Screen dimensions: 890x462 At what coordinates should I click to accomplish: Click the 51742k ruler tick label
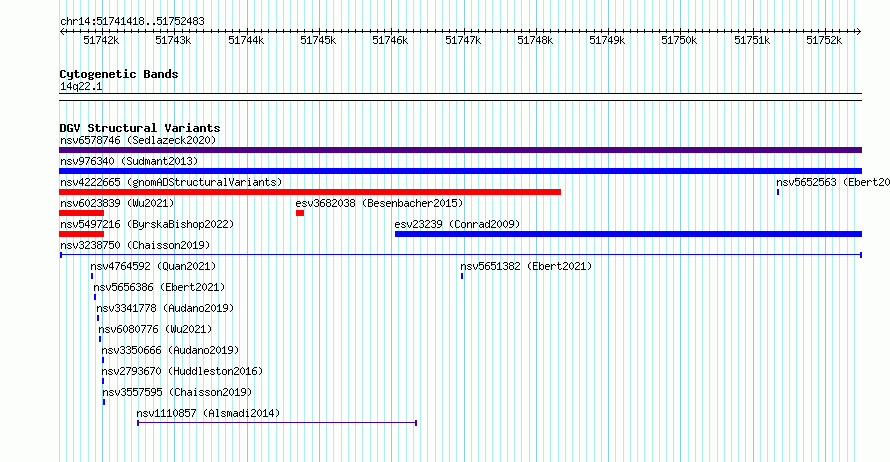[x=101, y=40]
